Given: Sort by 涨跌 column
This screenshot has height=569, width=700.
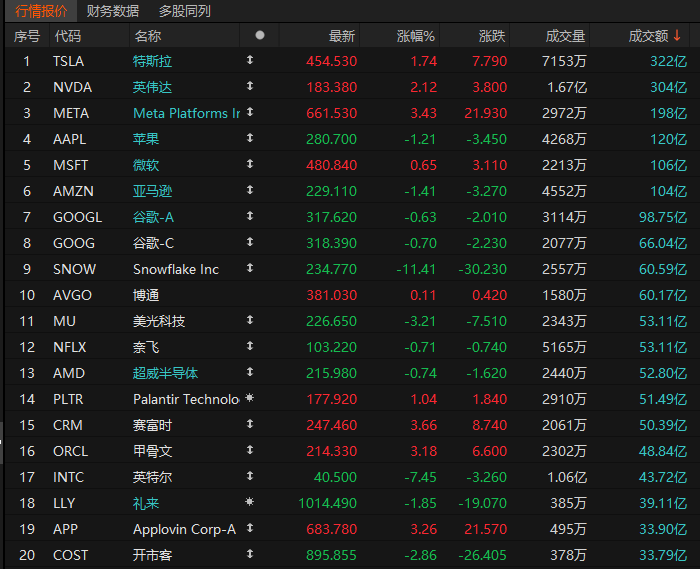Looking at the screenshot, I should (492, 36).
